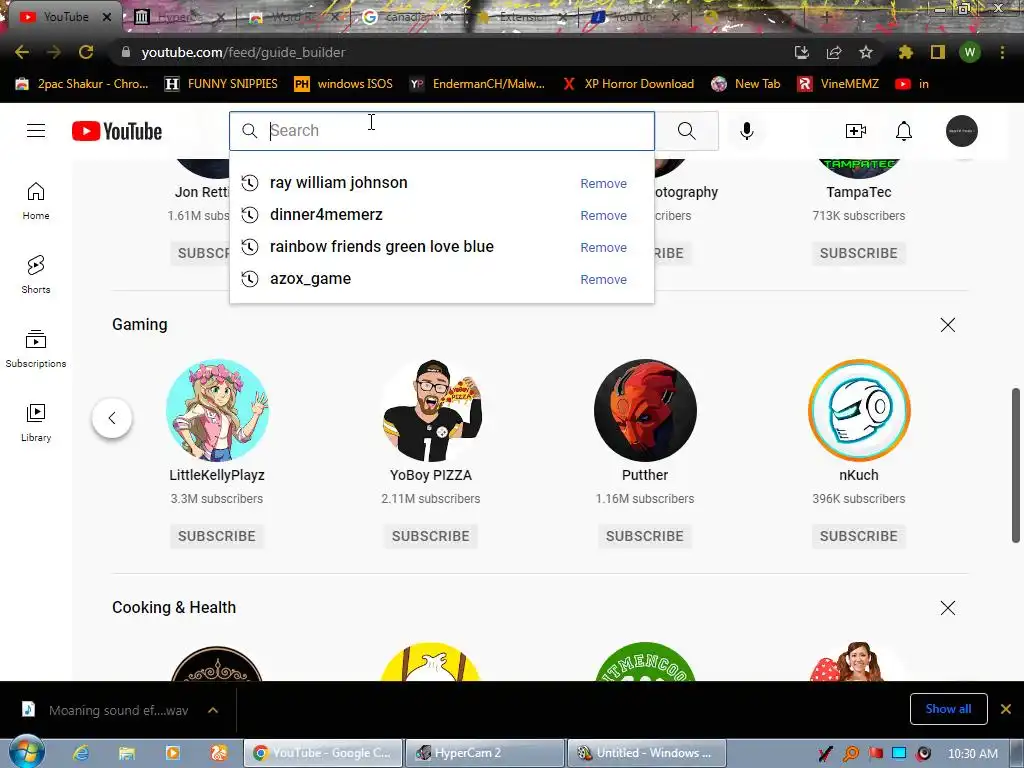The image size is (1024, 768).
Task: Open FUNNY SNIPPIES bookmark
Action: [x=221, y=84]
